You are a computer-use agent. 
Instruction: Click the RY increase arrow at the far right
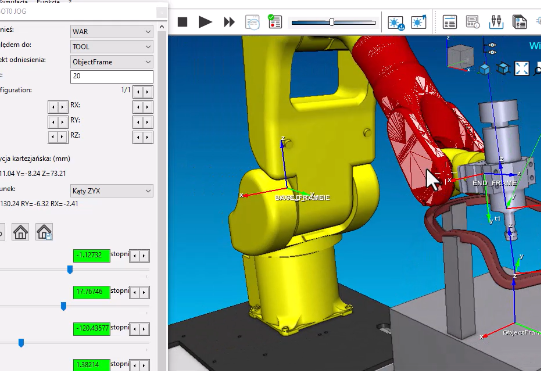pyautogui.click(x=148, y=122)
